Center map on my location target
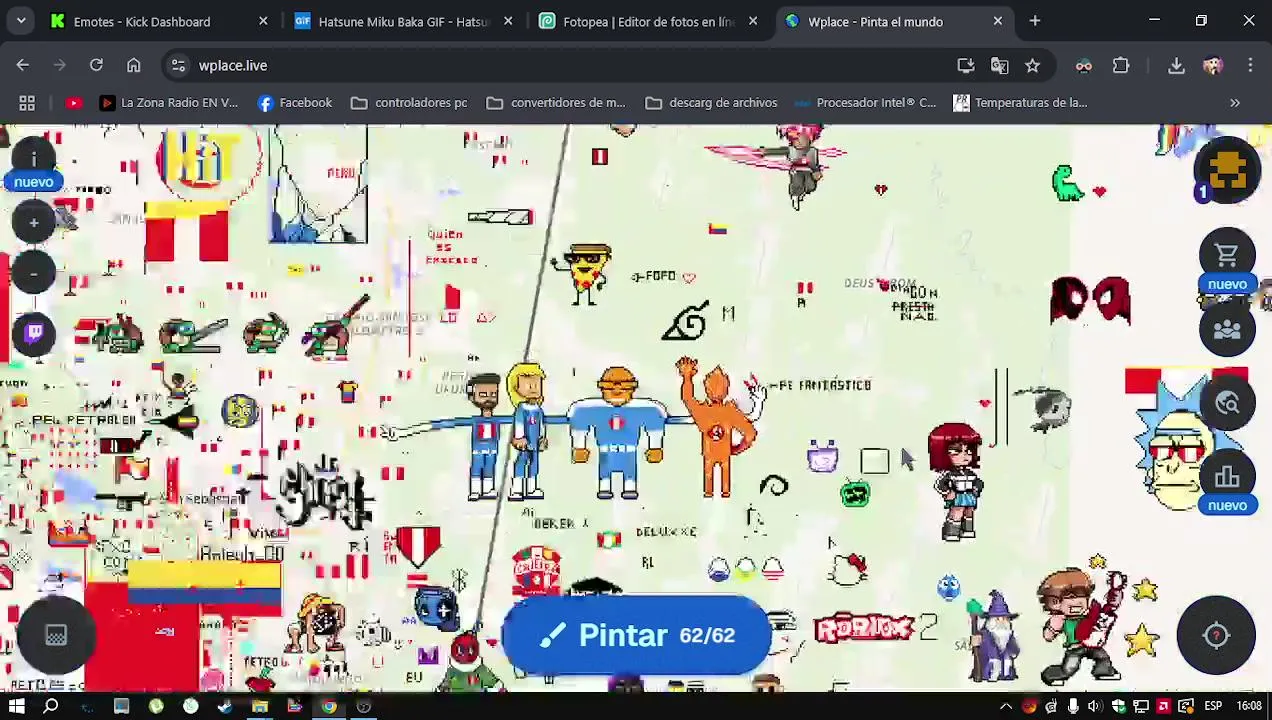Screen dimensions: 1272x720 coord(1216,635)
